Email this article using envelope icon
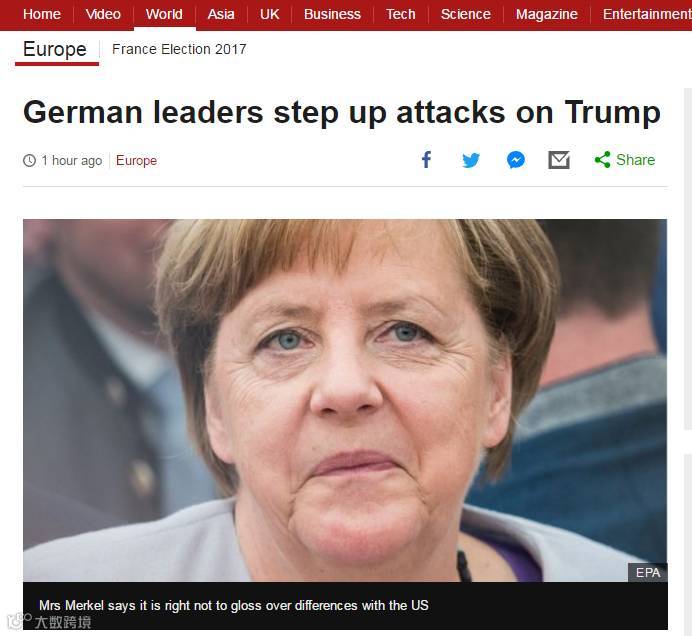This screenshot has width=692, height=636. pos(559,160)
